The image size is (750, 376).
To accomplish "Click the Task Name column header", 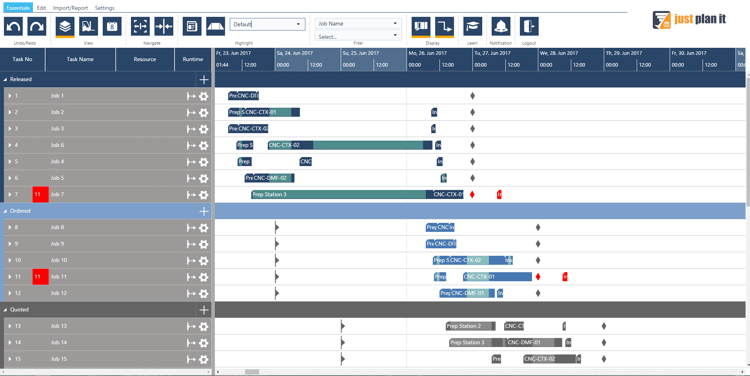I will tap(80, 59).
